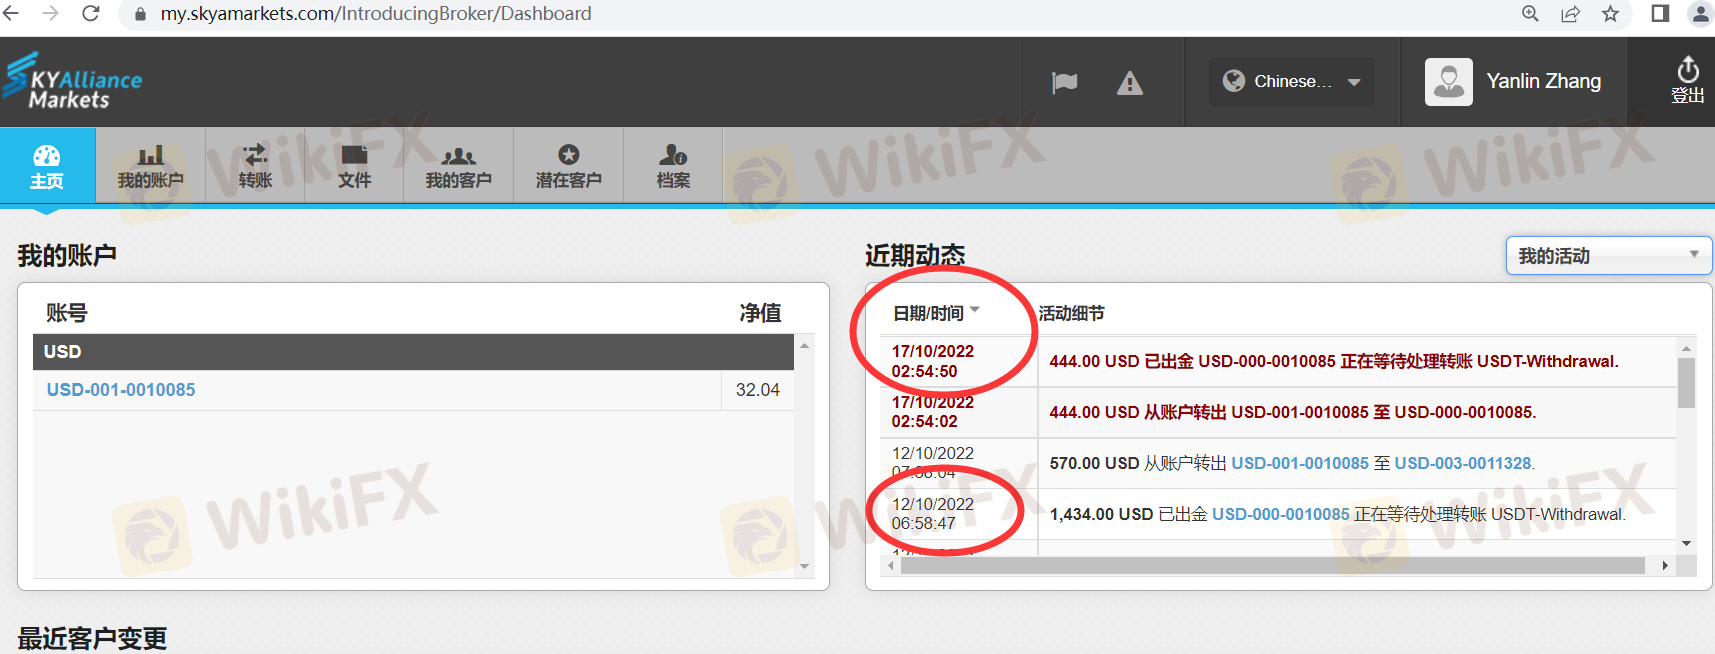Click the activity list vertical scrollbar thumb

point(1687,383)
